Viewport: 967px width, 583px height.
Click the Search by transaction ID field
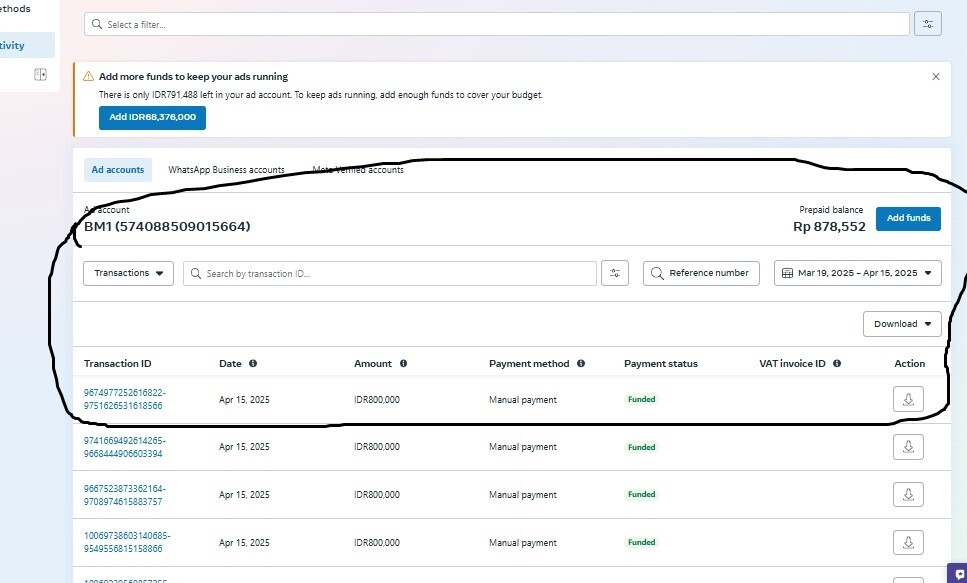click(x=390, y=273)
